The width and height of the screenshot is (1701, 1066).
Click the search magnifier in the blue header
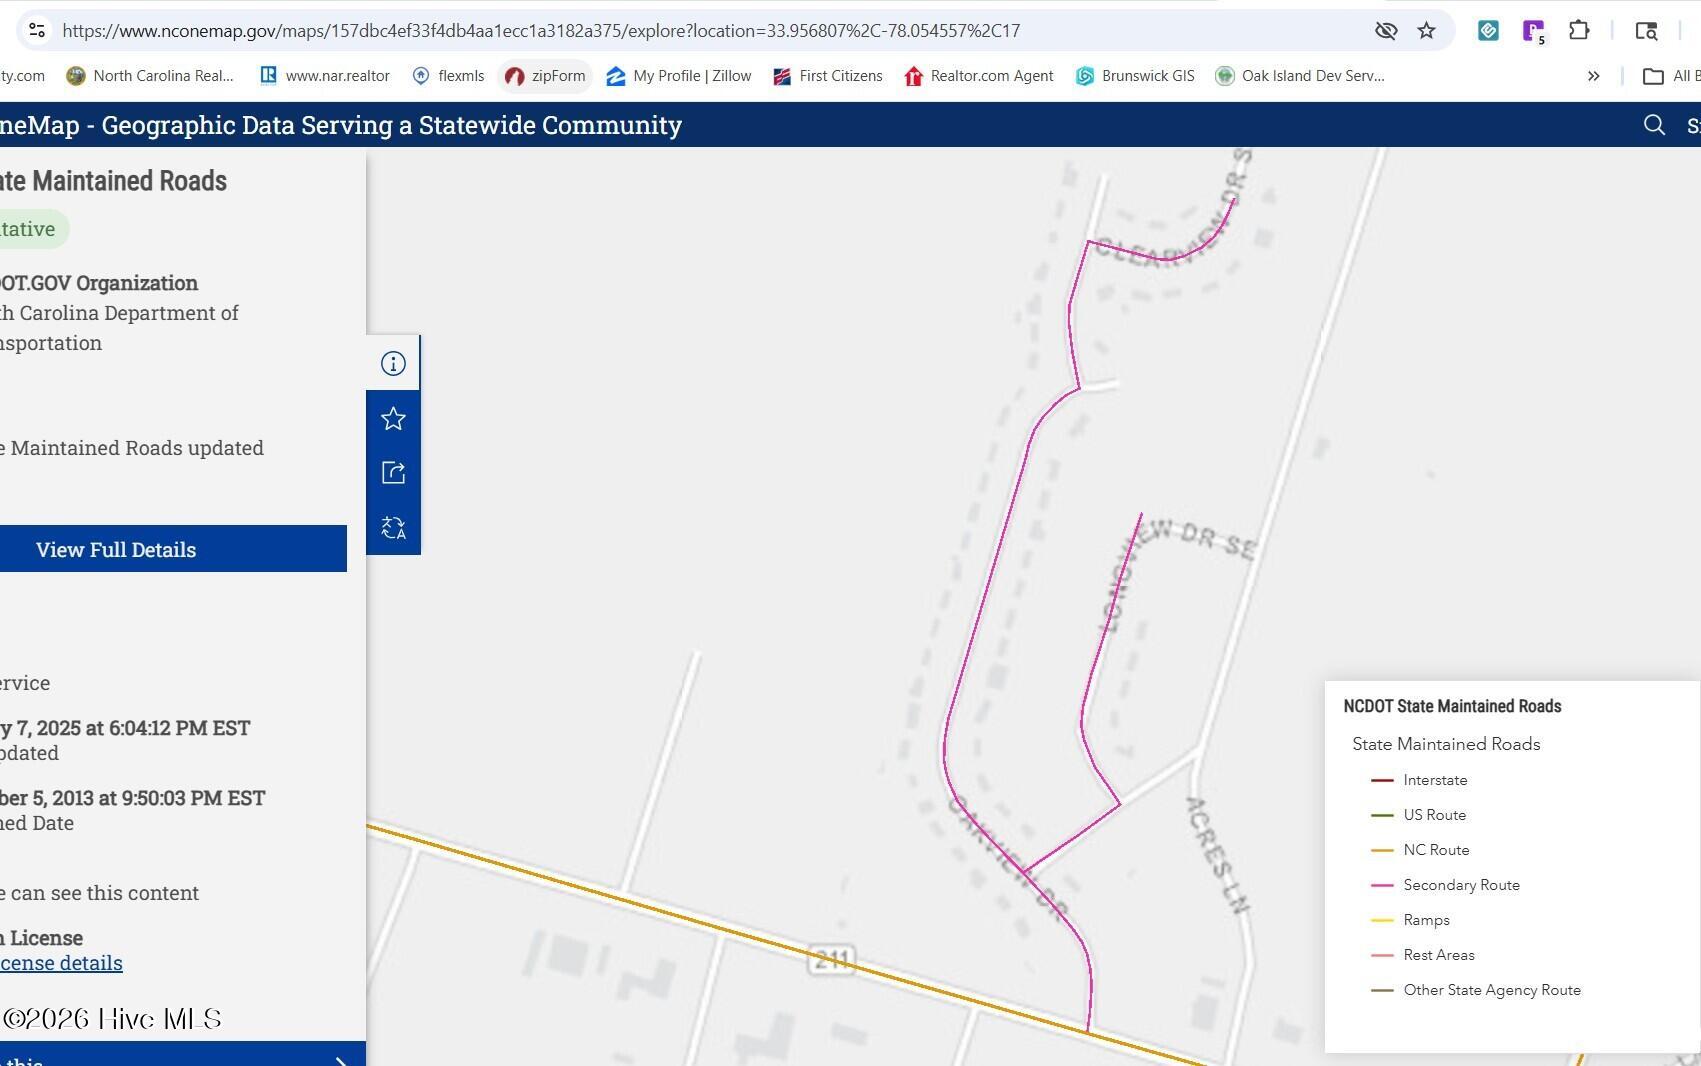(1654, 125)
